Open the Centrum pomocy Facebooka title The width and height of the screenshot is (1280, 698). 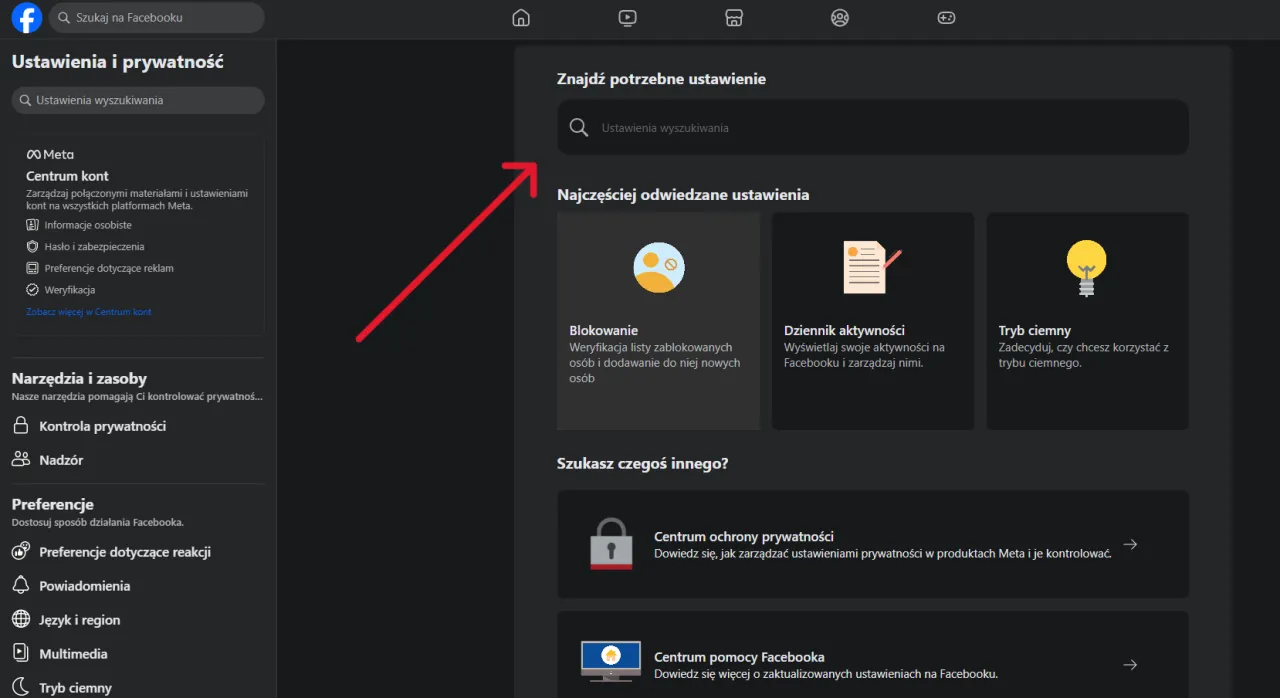[739, 657]
